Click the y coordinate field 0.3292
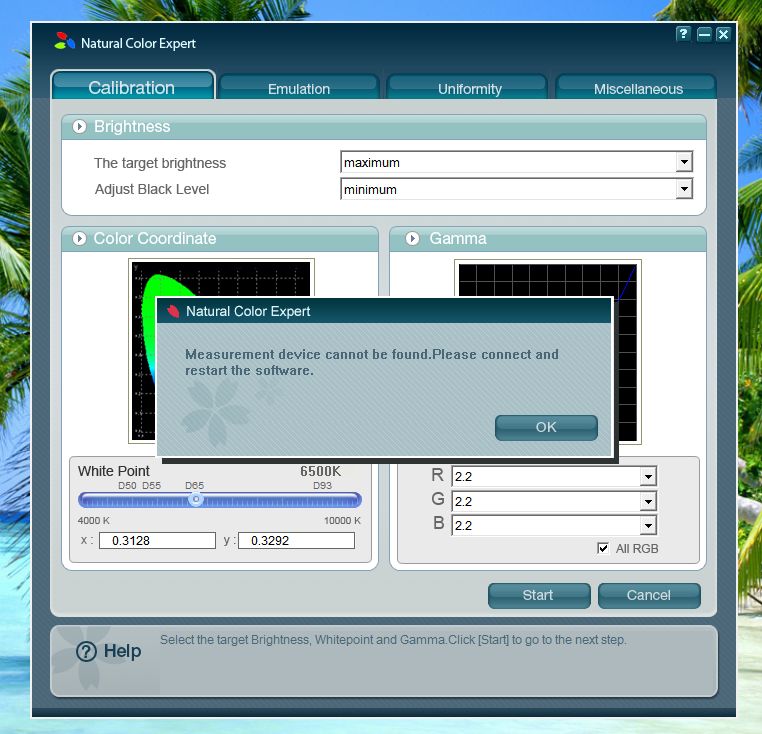 (296, 541)
